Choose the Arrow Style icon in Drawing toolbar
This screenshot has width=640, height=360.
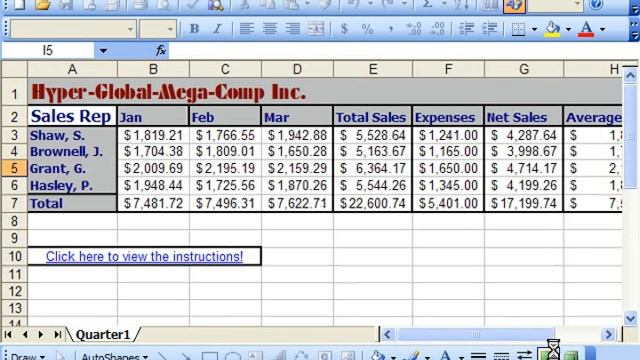(x=524, y=356)
